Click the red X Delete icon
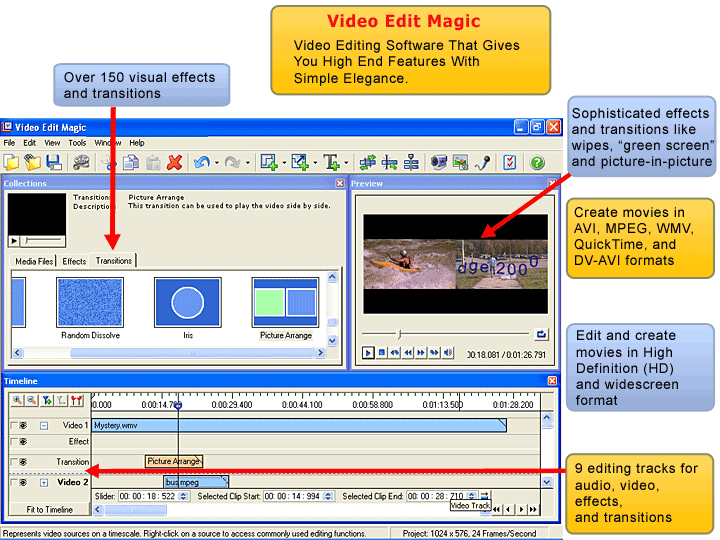 (174, 162)
